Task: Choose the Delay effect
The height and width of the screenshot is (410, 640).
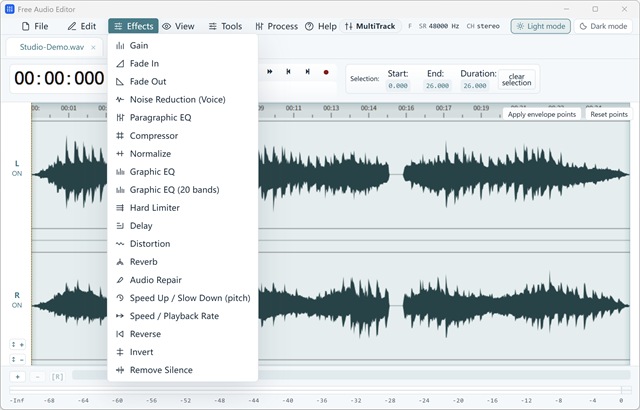Action: coord(182,226)
